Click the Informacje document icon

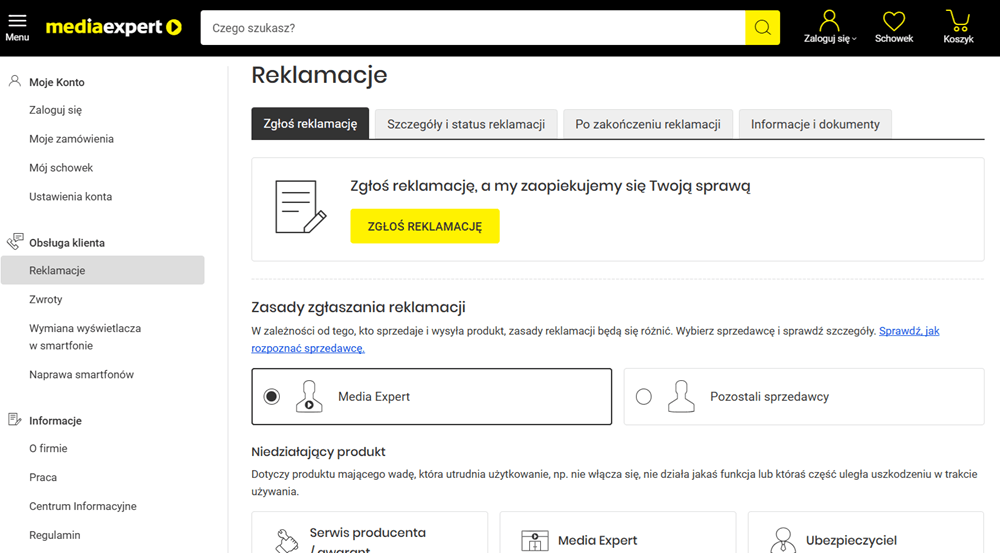15,419
